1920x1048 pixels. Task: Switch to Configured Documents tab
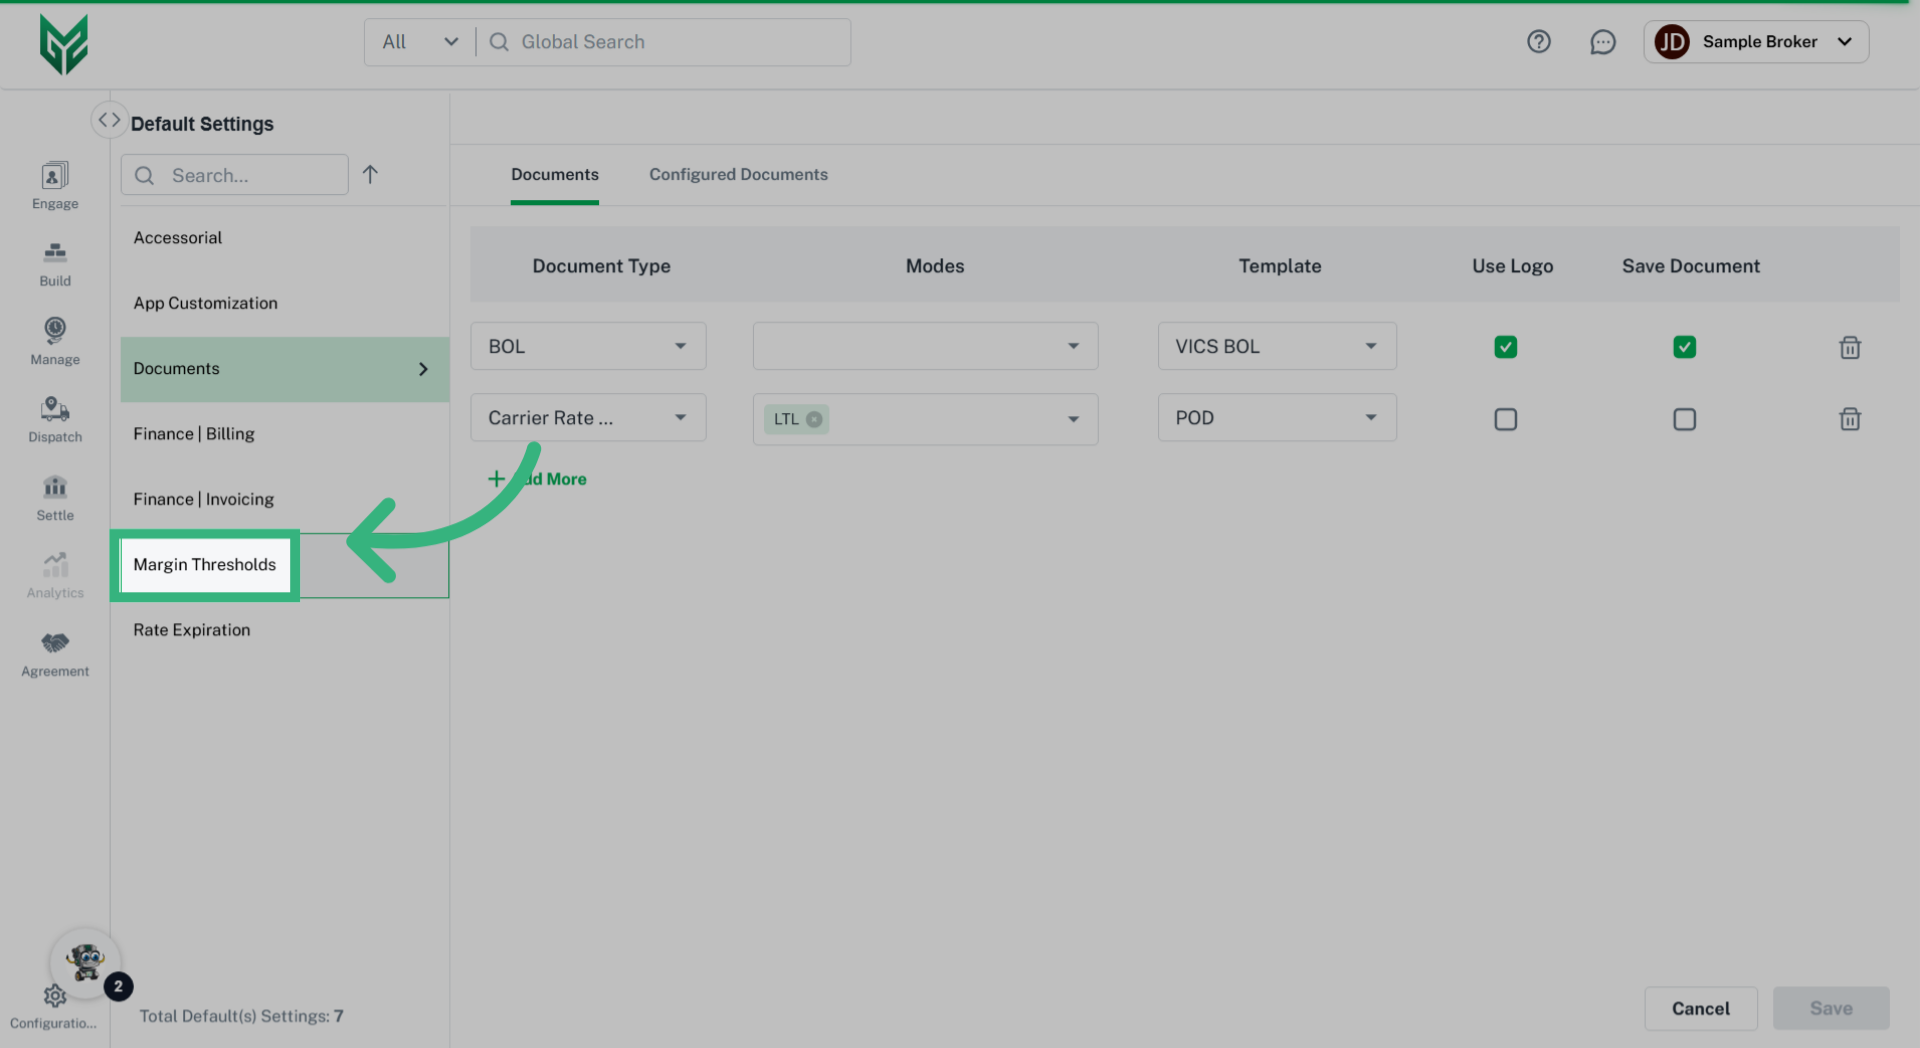pyautogui.click(x=738, y=174)
